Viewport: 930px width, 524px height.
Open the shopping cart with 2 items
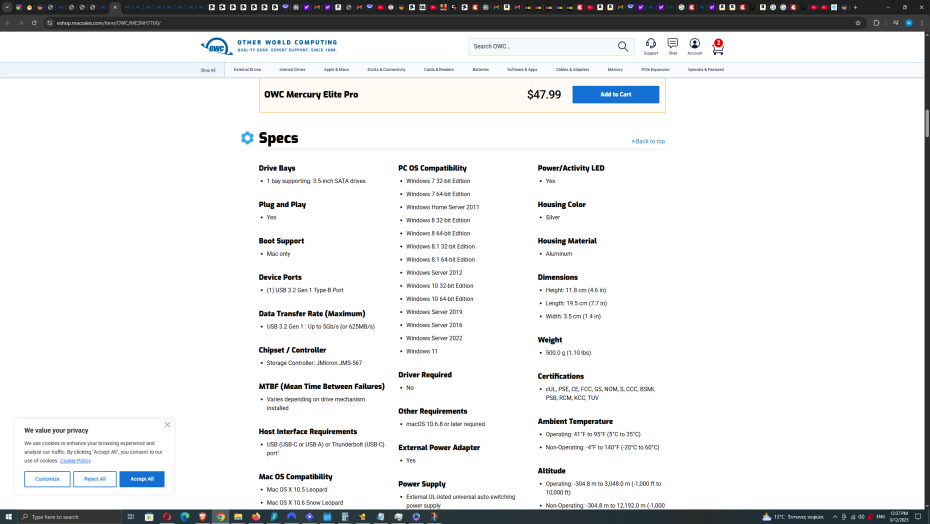pyautogui.click(x=718, y=47)
